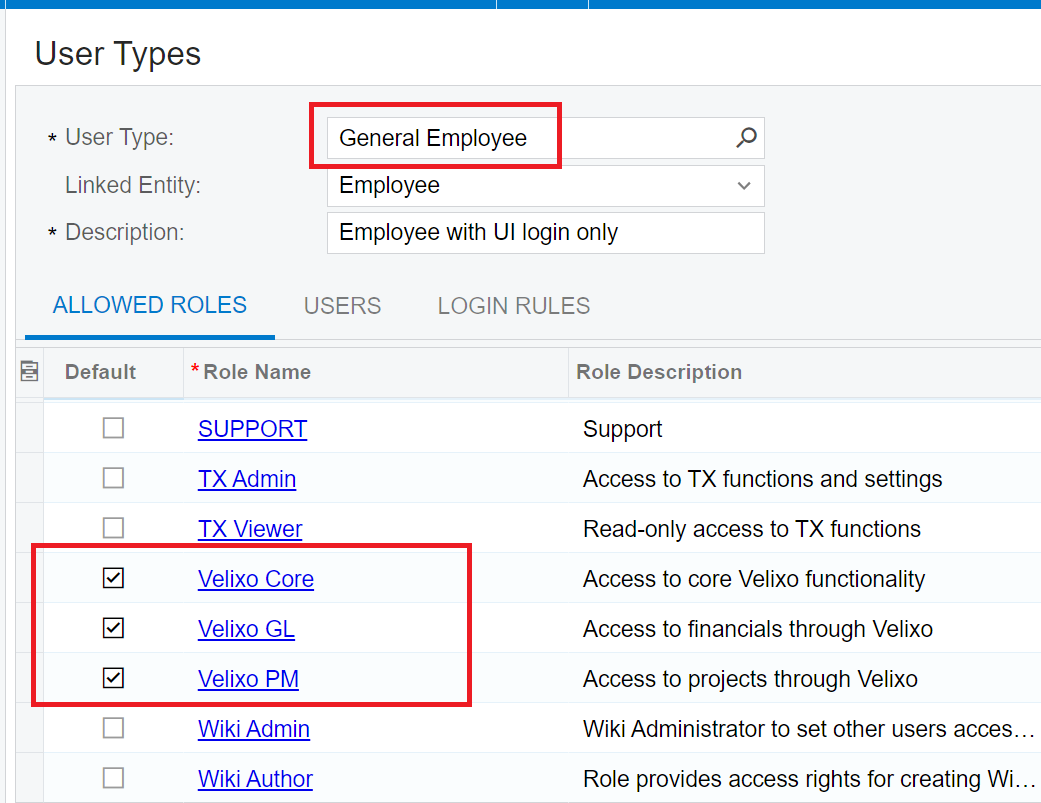Toggle Default checkbox for SUPPORT role

(114, 428)
